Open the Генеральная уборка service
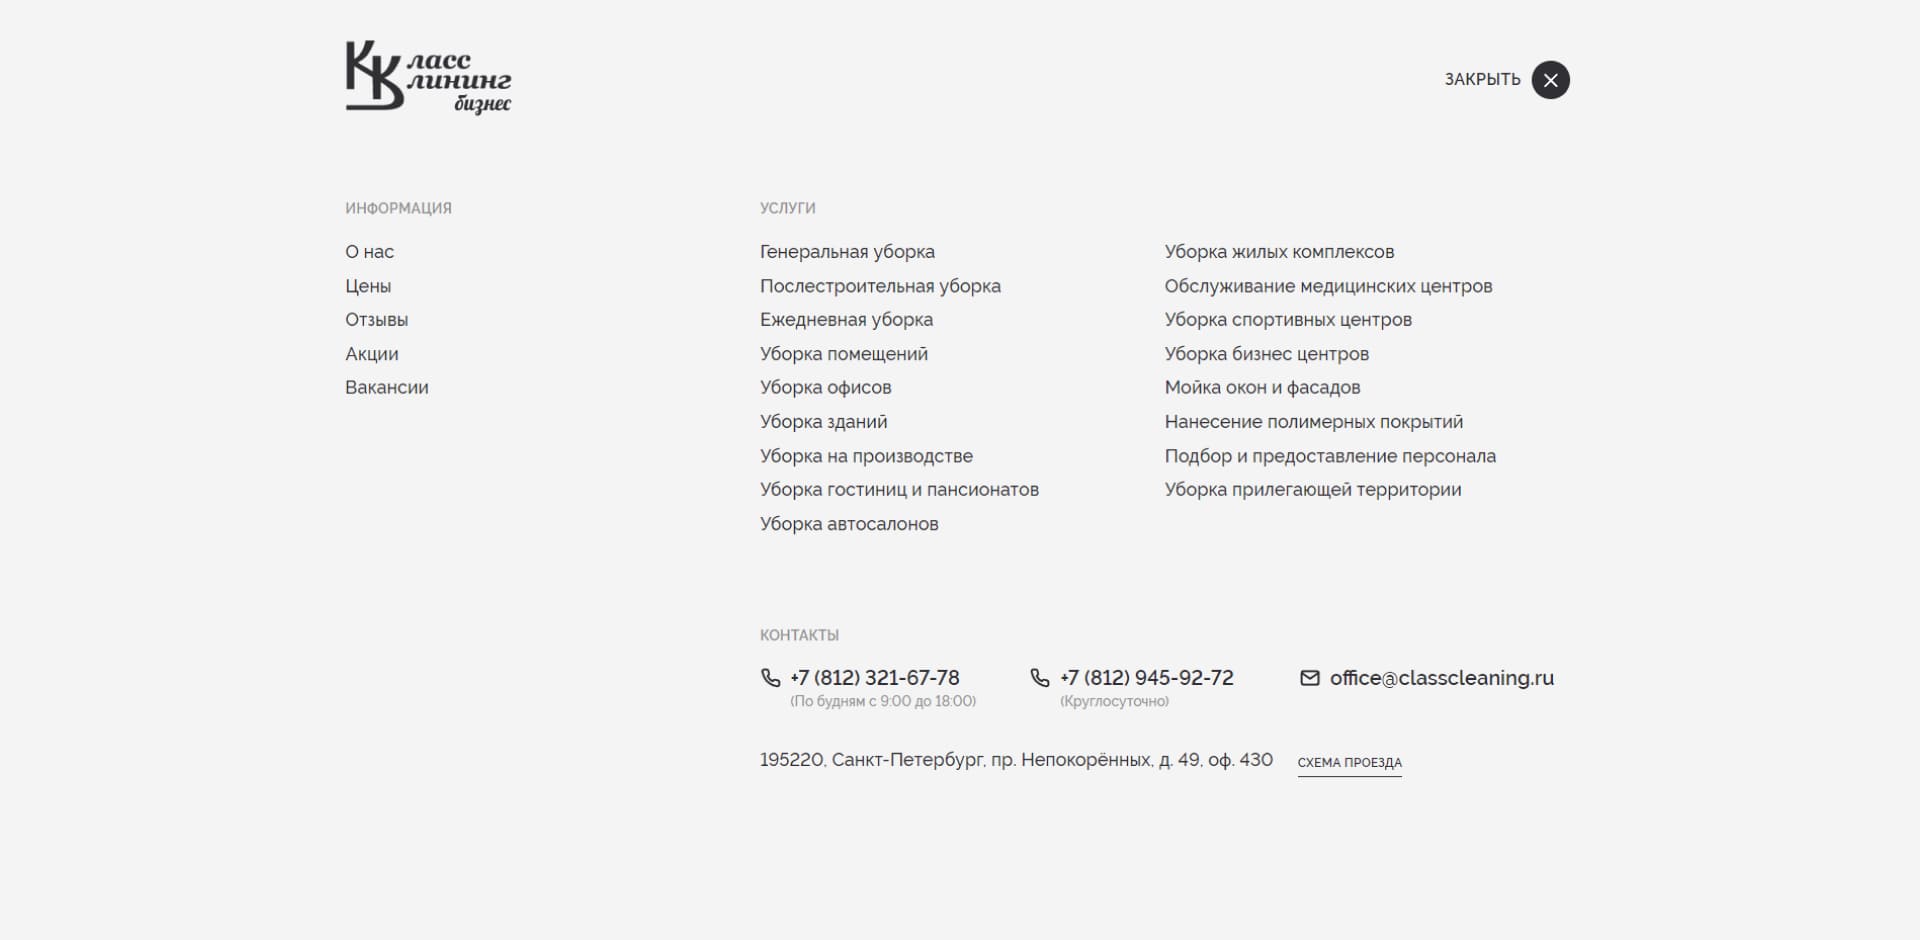 click(847, 252)
